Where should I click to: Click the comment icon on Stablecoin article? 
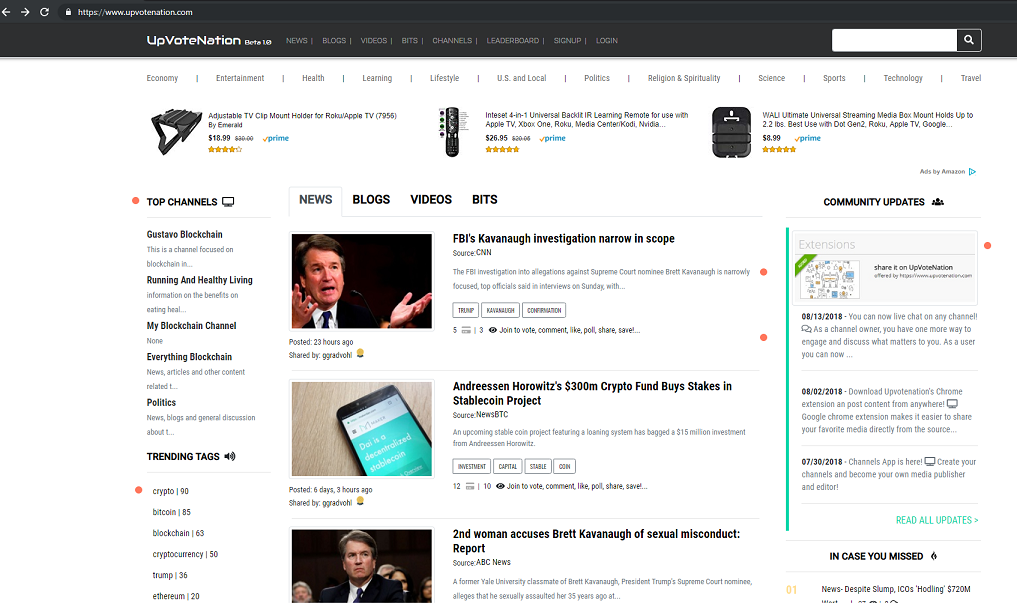point(470,486)
